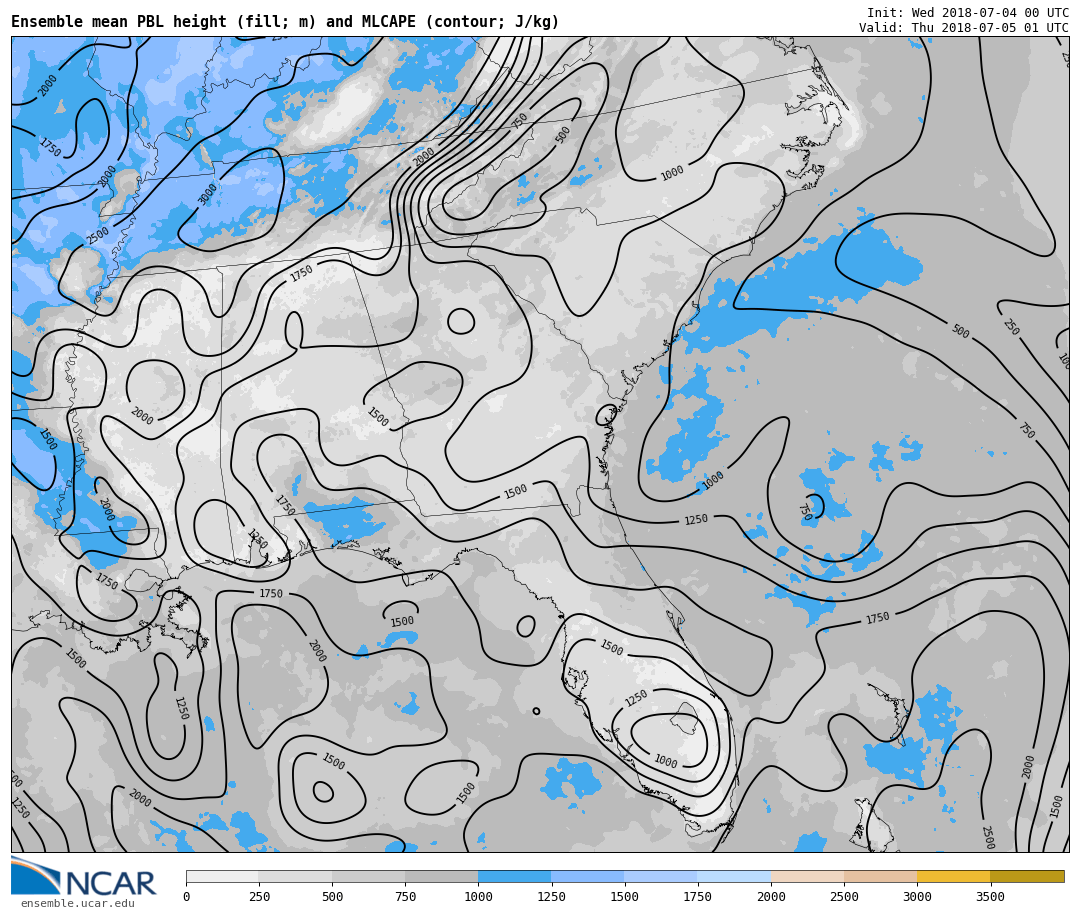This screenshot has width=1080, height=915.
Task: Click the colorbar tick label '3000'
Action: pos(917,896)
